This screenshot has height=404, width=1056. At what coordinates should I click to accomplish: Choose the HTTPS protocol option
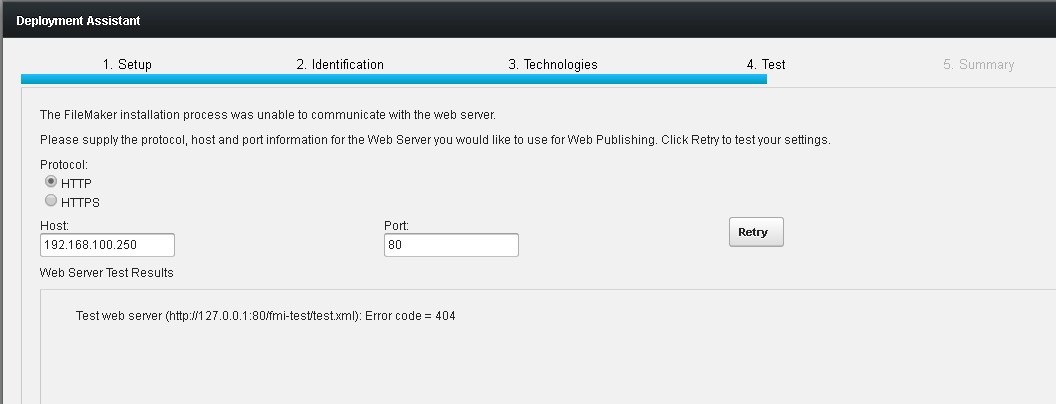(x=51, y=201)
